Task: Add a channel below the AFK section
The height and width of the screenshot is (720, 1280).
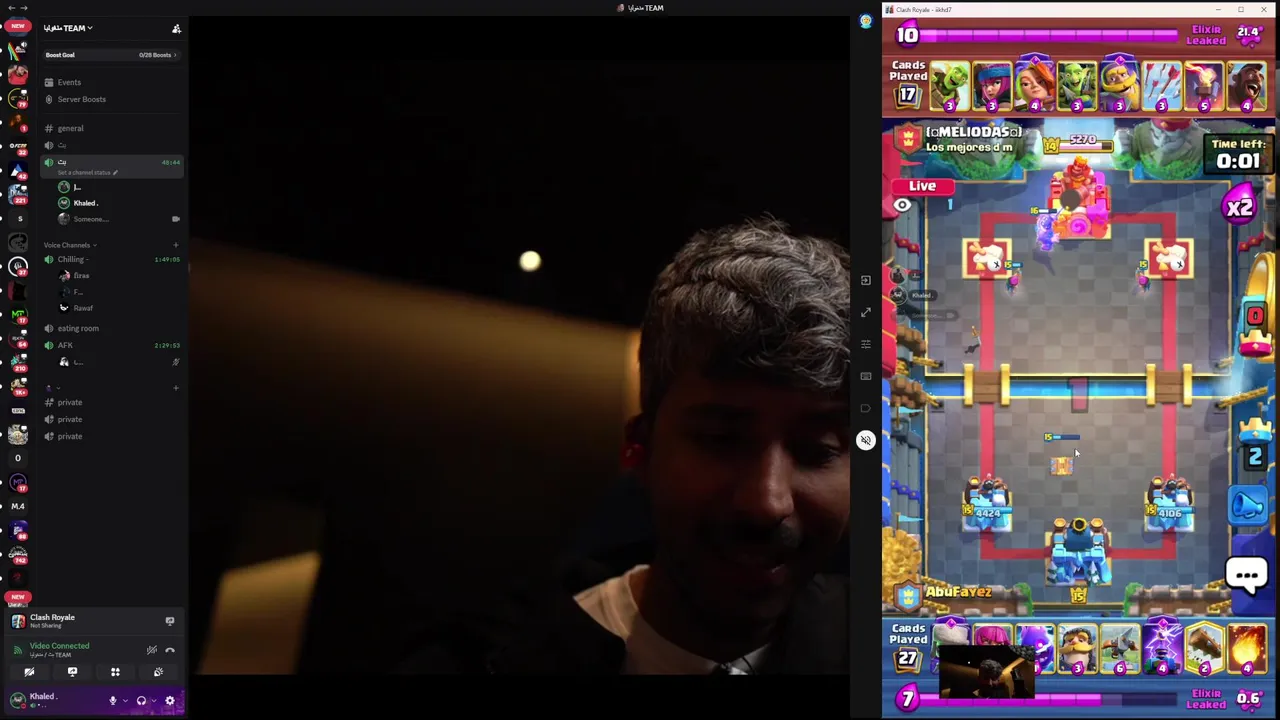Action: [x=175, y=388]
